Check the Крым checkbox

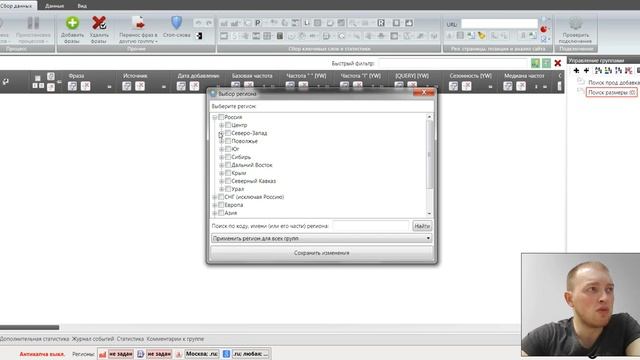[228, 173]
